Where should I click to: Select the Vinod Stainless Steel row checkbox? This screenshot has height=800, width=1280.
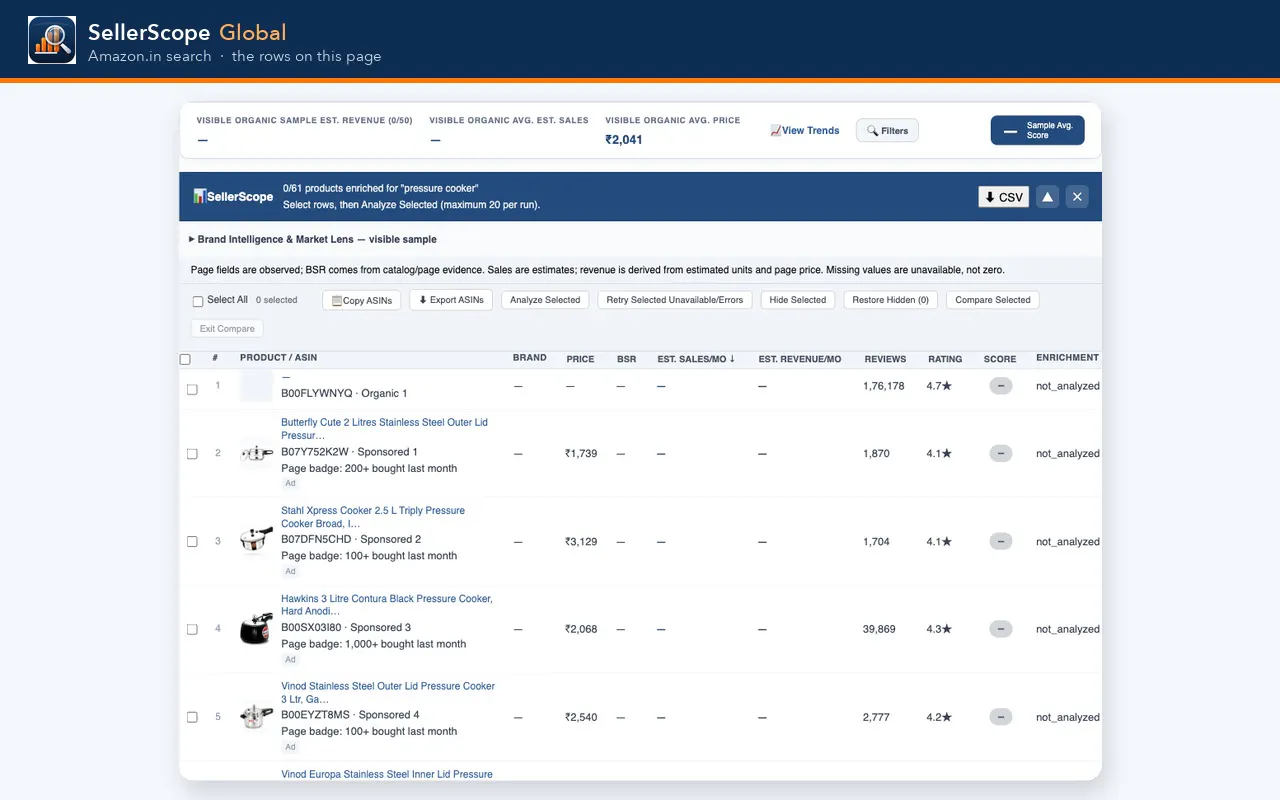point(192,718)
